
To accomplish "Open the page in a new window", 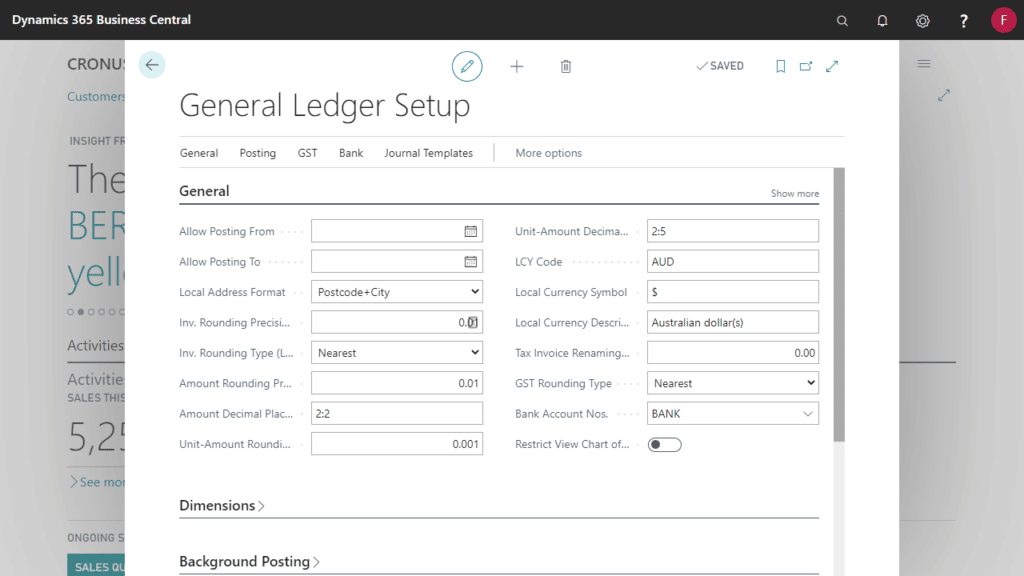I will [x=807, y=66].
